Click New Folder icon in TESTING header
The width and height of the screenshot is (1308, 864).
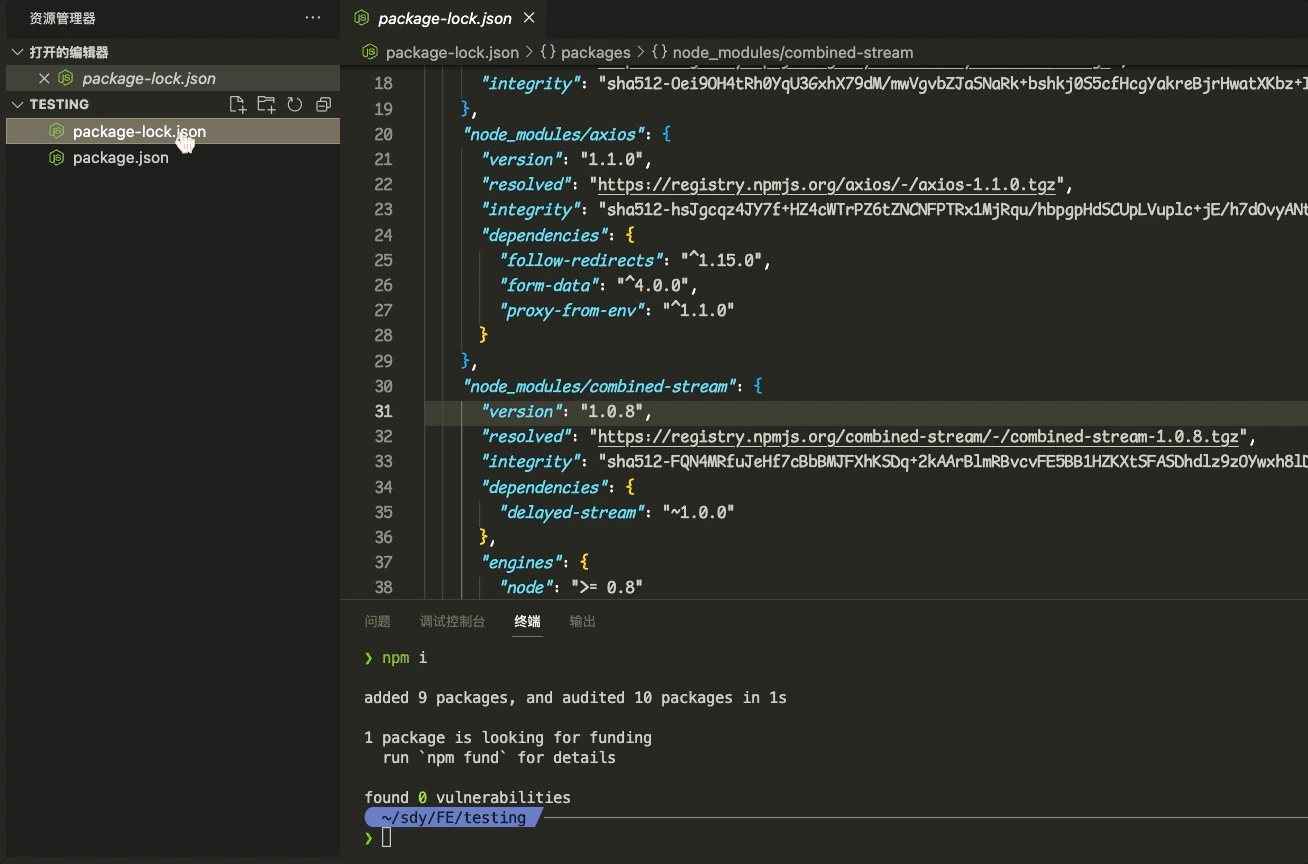point(266,104)
